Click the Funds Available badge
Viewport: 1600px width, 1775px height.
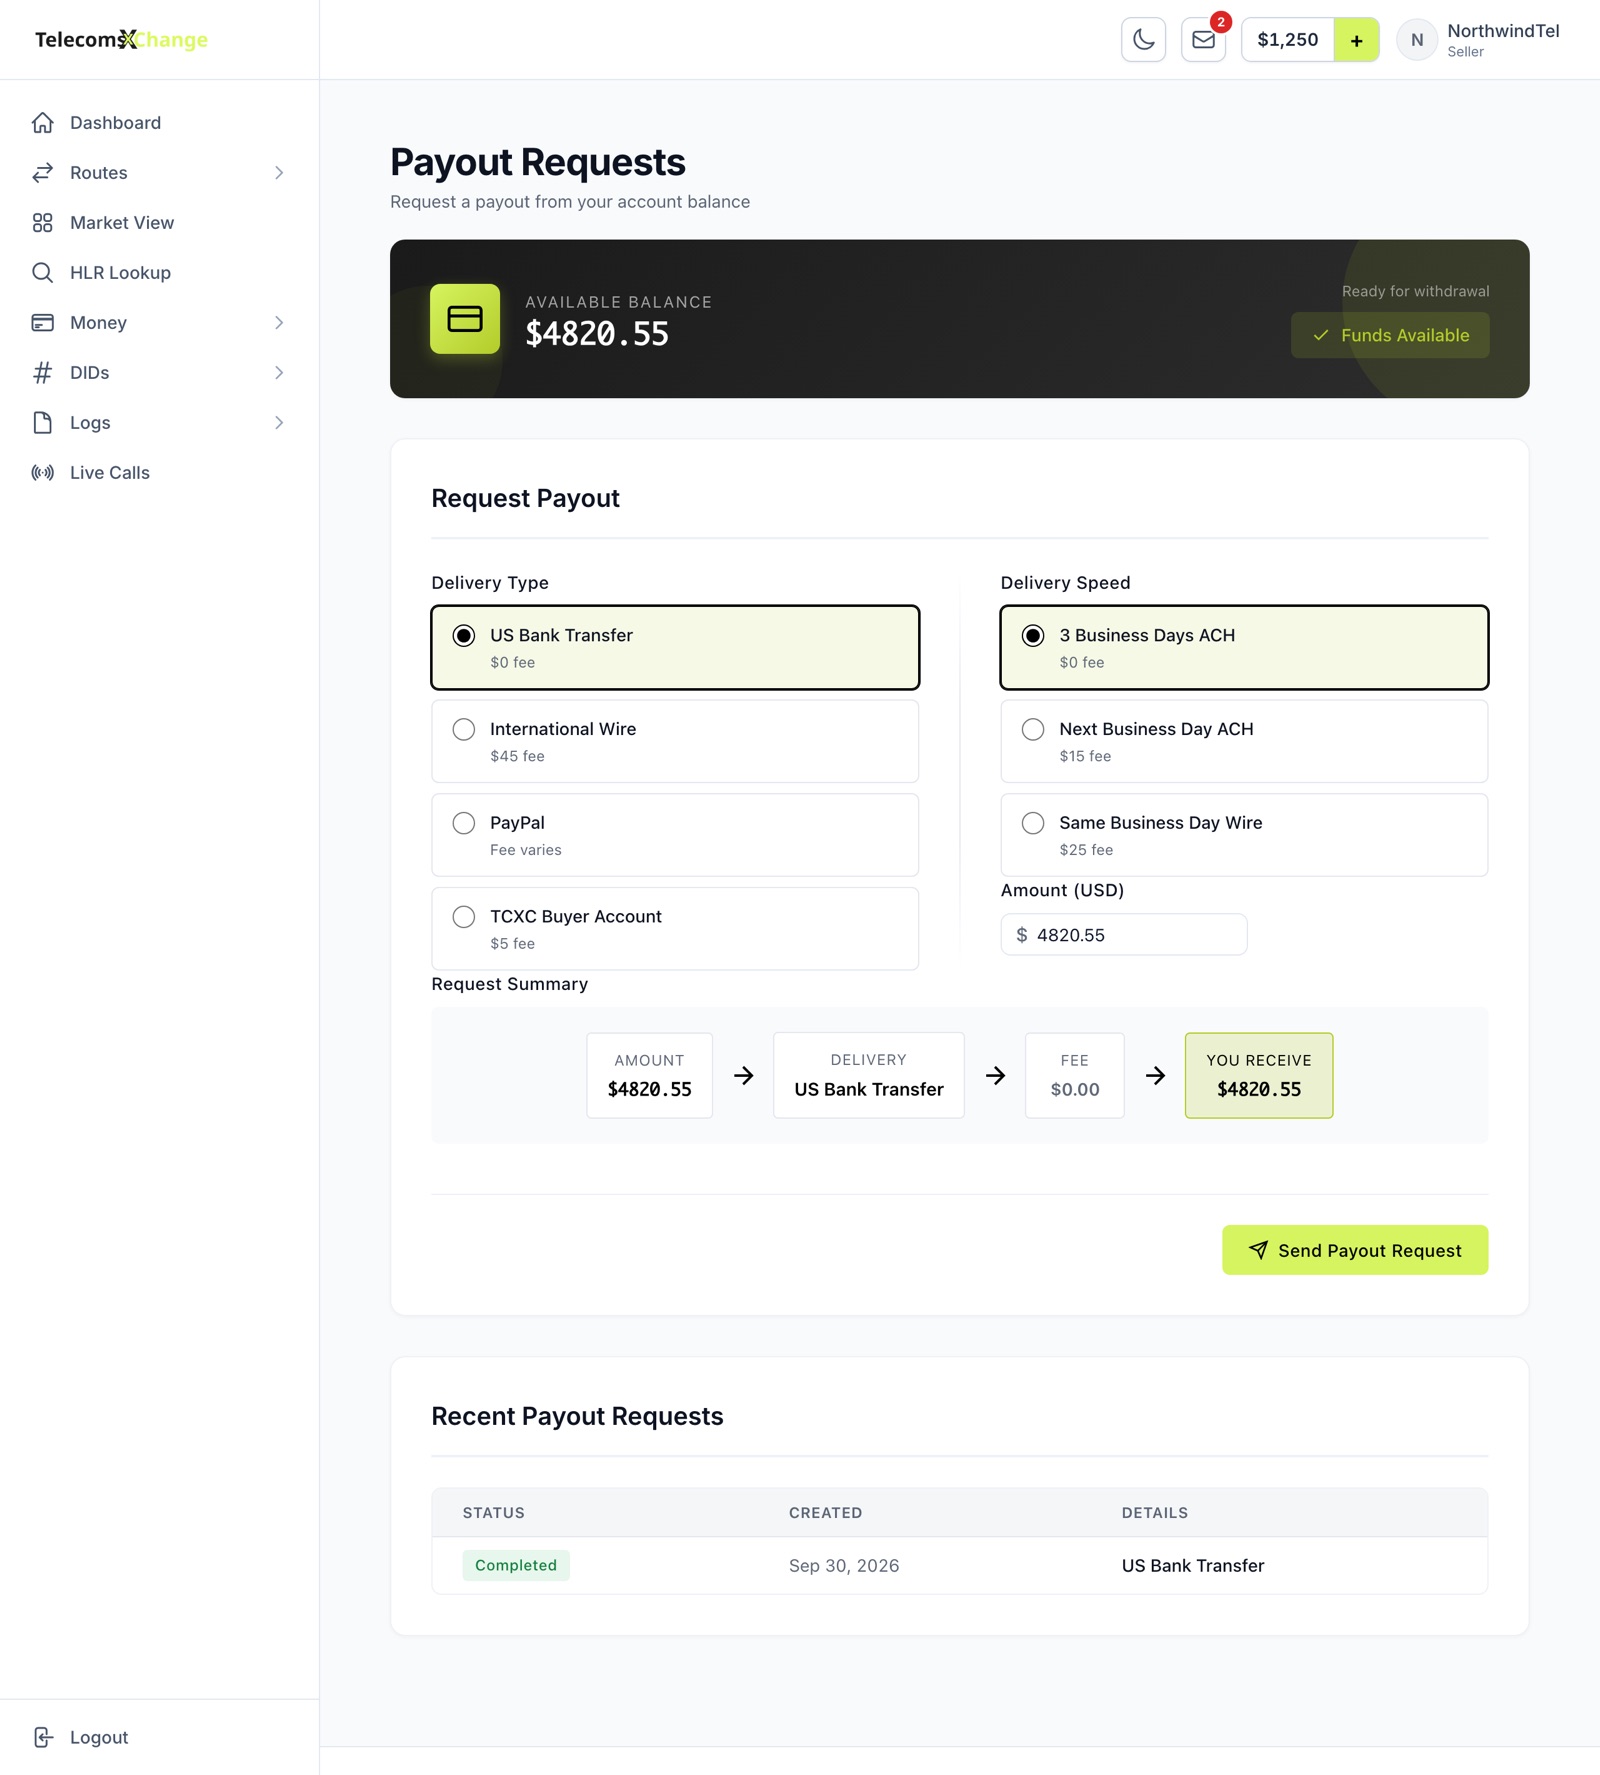1390,335
